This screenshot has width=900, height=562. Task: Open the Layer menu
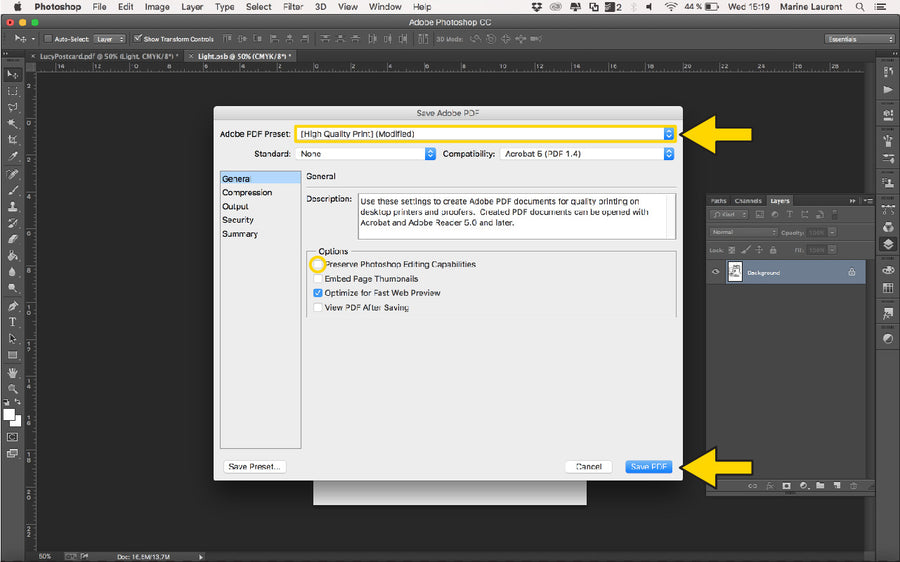(x=192, y=7)
